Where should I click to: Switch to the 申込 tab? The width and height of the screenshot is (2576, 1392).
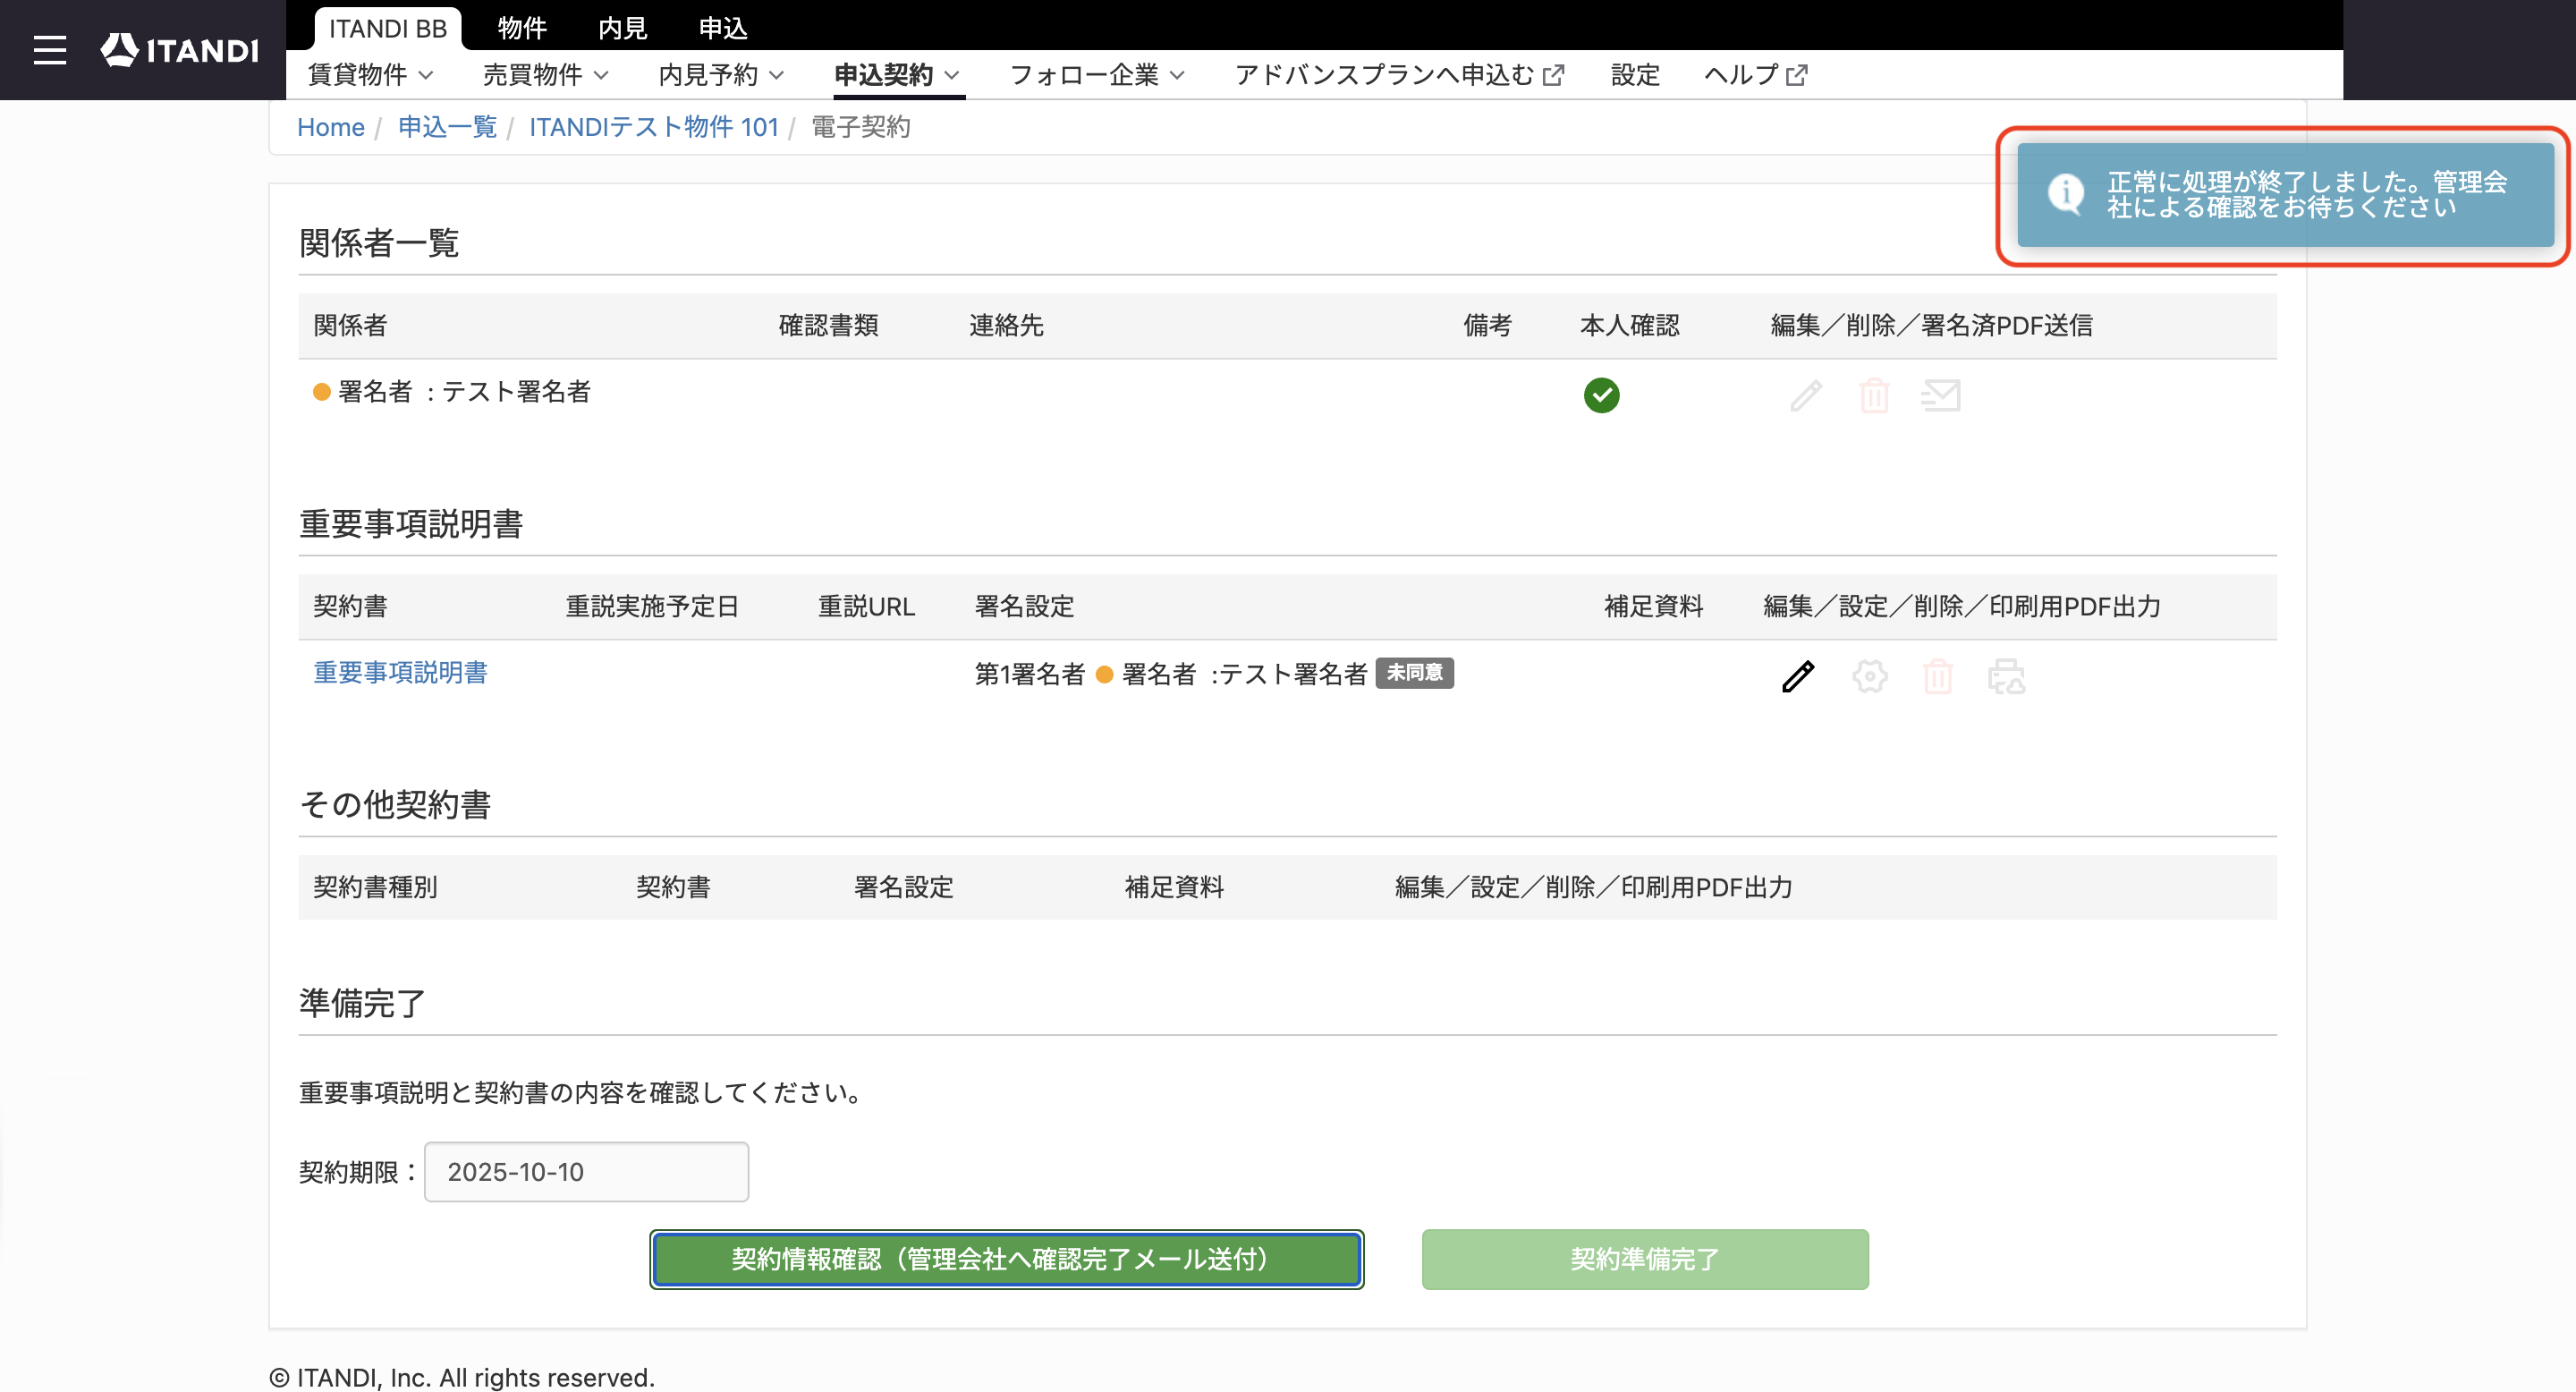723,28
